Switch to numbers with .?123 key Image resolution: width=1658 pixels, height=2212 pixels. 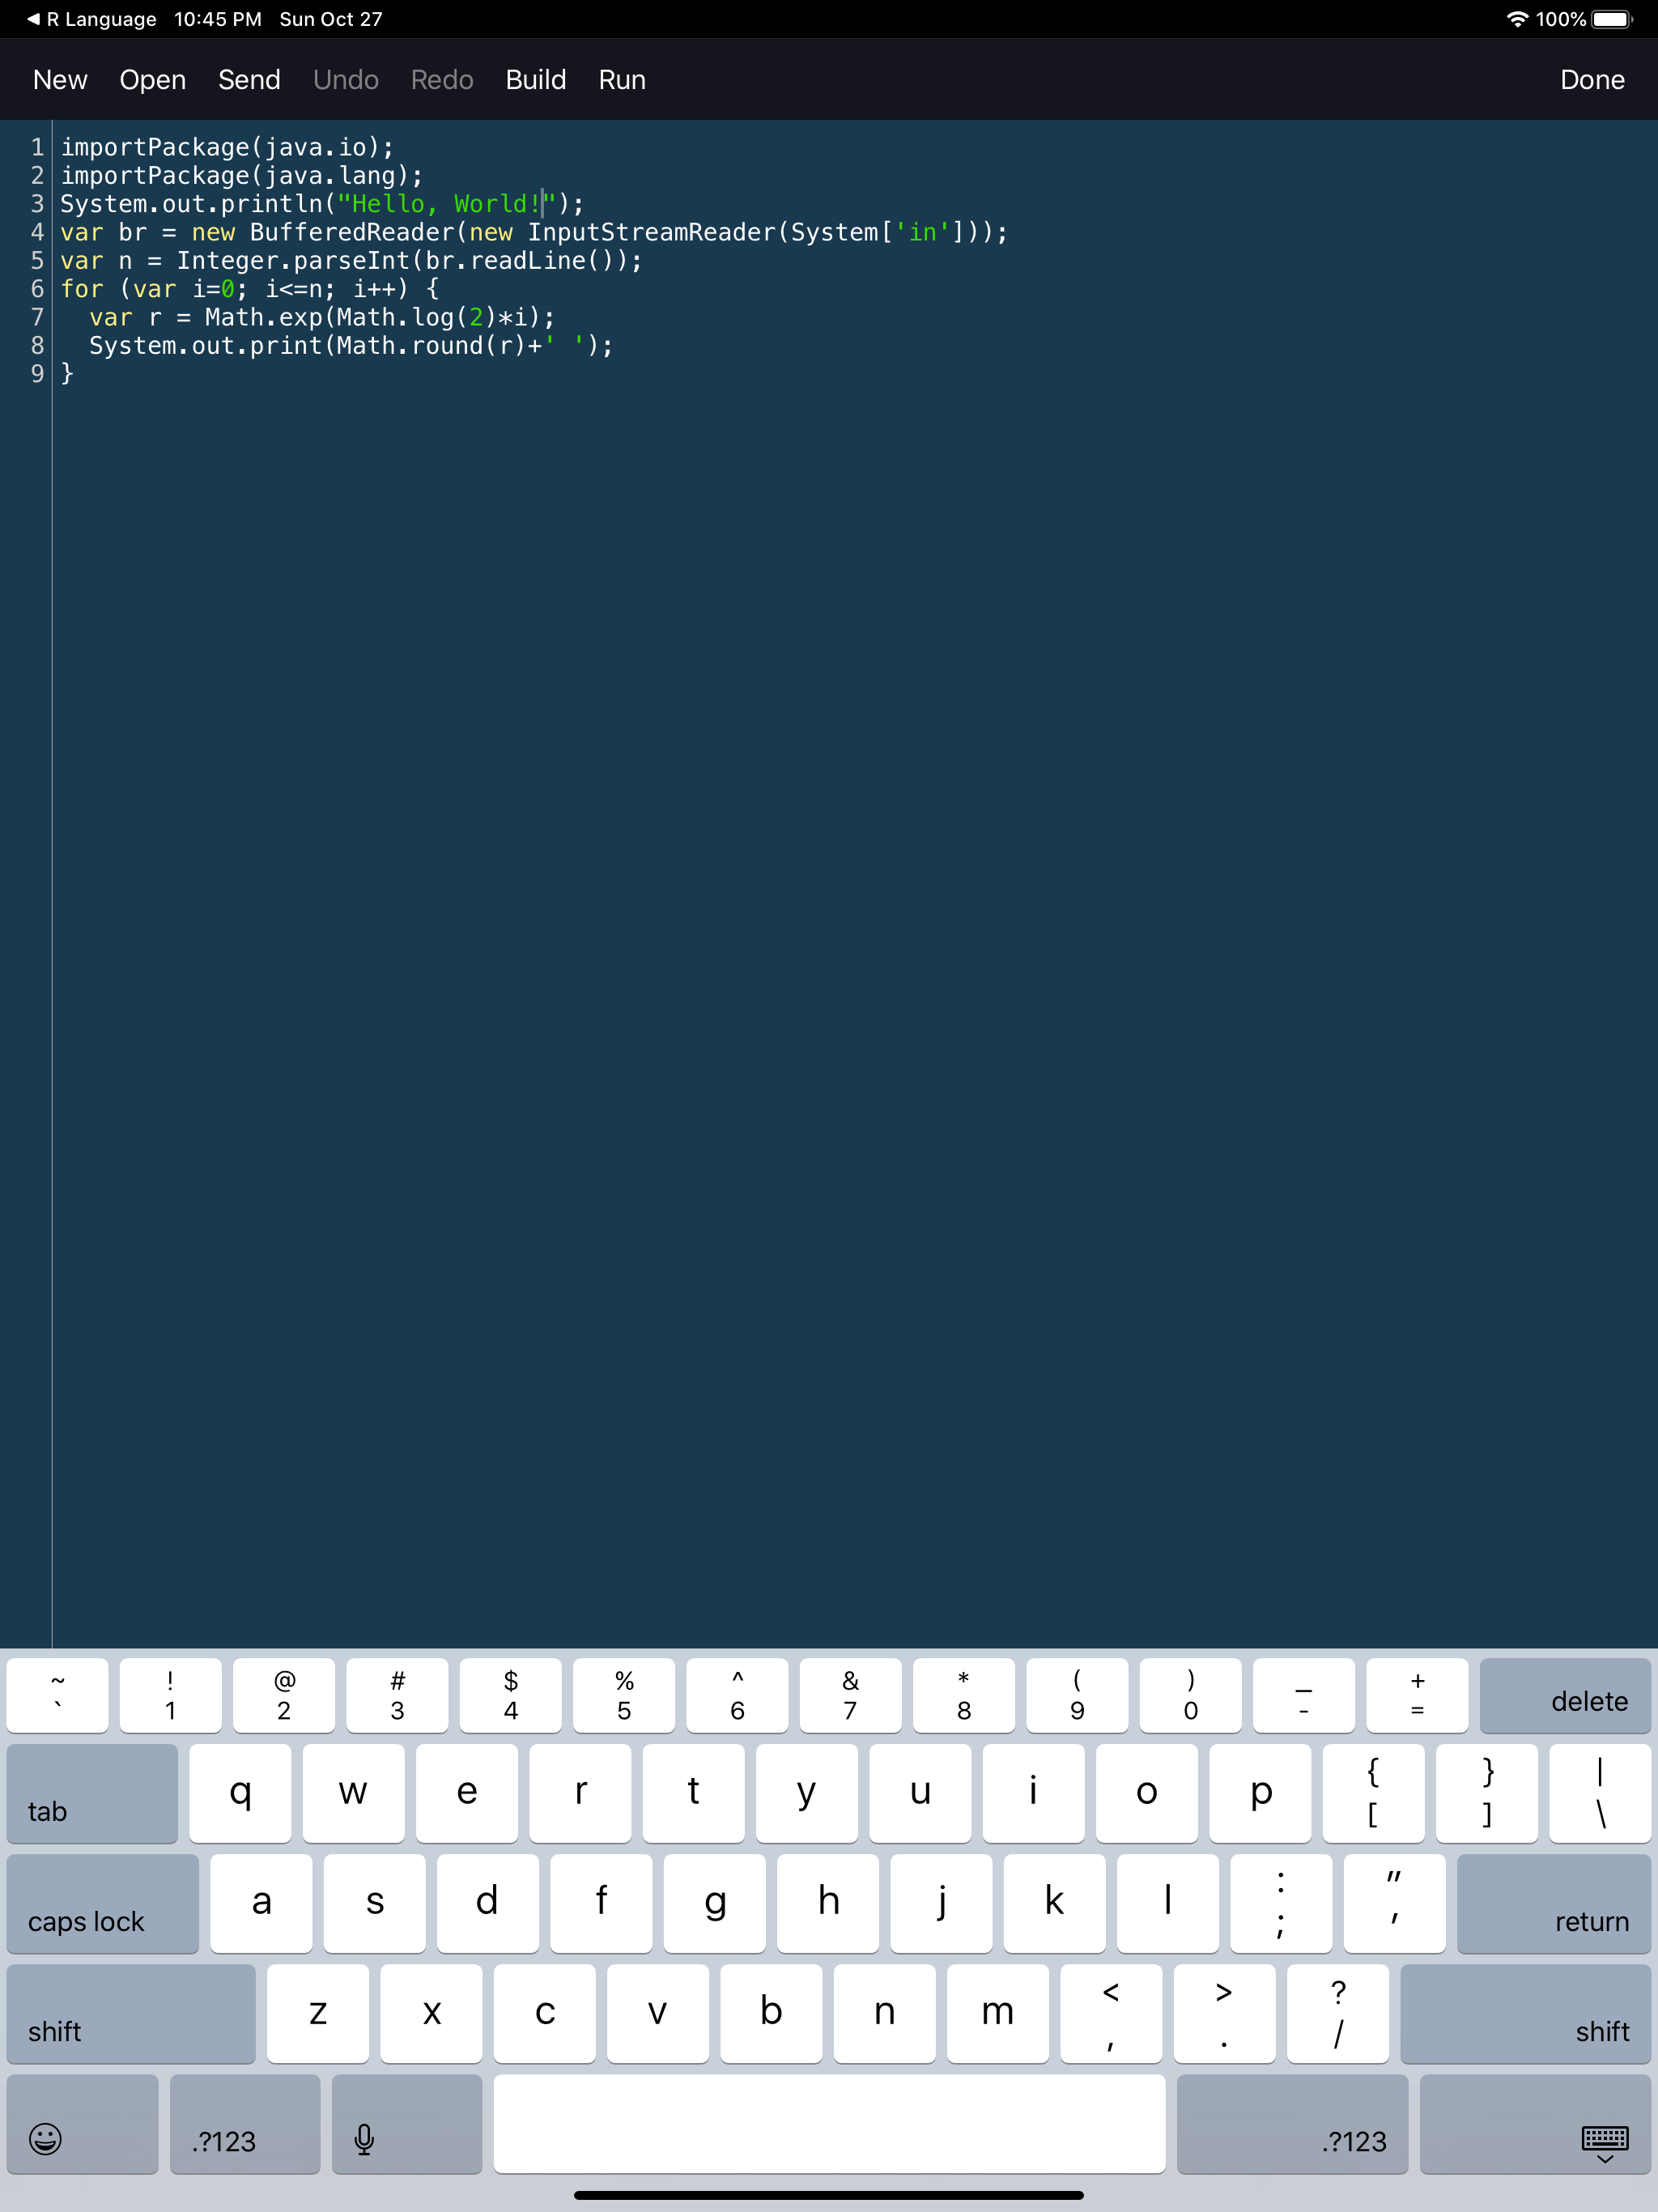click(244, 2140)
